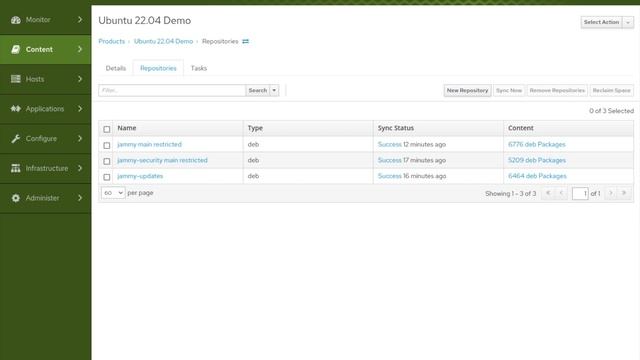This screenshot has height=360, width=640.
Task: Tick the select-all checkbox in table header
Action: 107,129
